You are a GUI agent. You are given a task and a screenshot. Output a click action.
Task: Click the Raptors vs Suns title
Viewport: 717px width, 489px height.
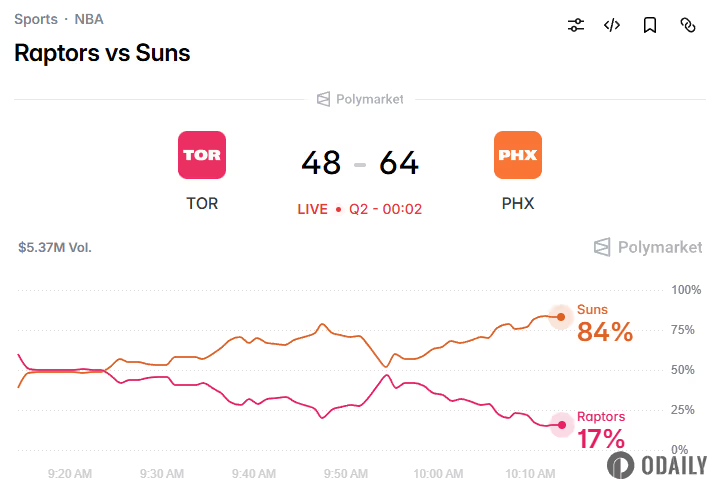102,53
